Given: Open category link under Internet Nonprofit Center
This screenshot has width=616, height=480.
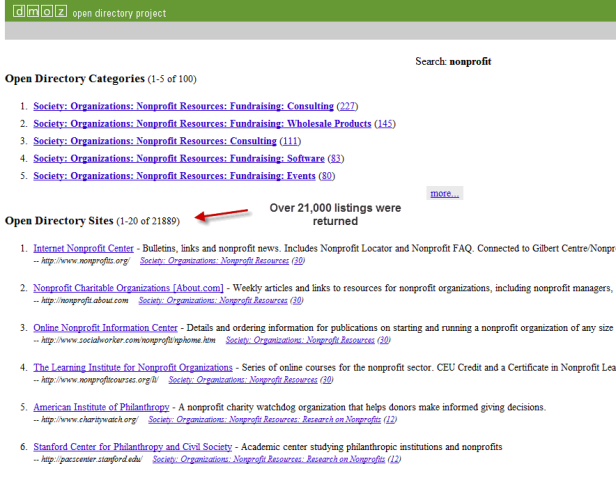Looking at the screenshot, I should coord(213,260).
